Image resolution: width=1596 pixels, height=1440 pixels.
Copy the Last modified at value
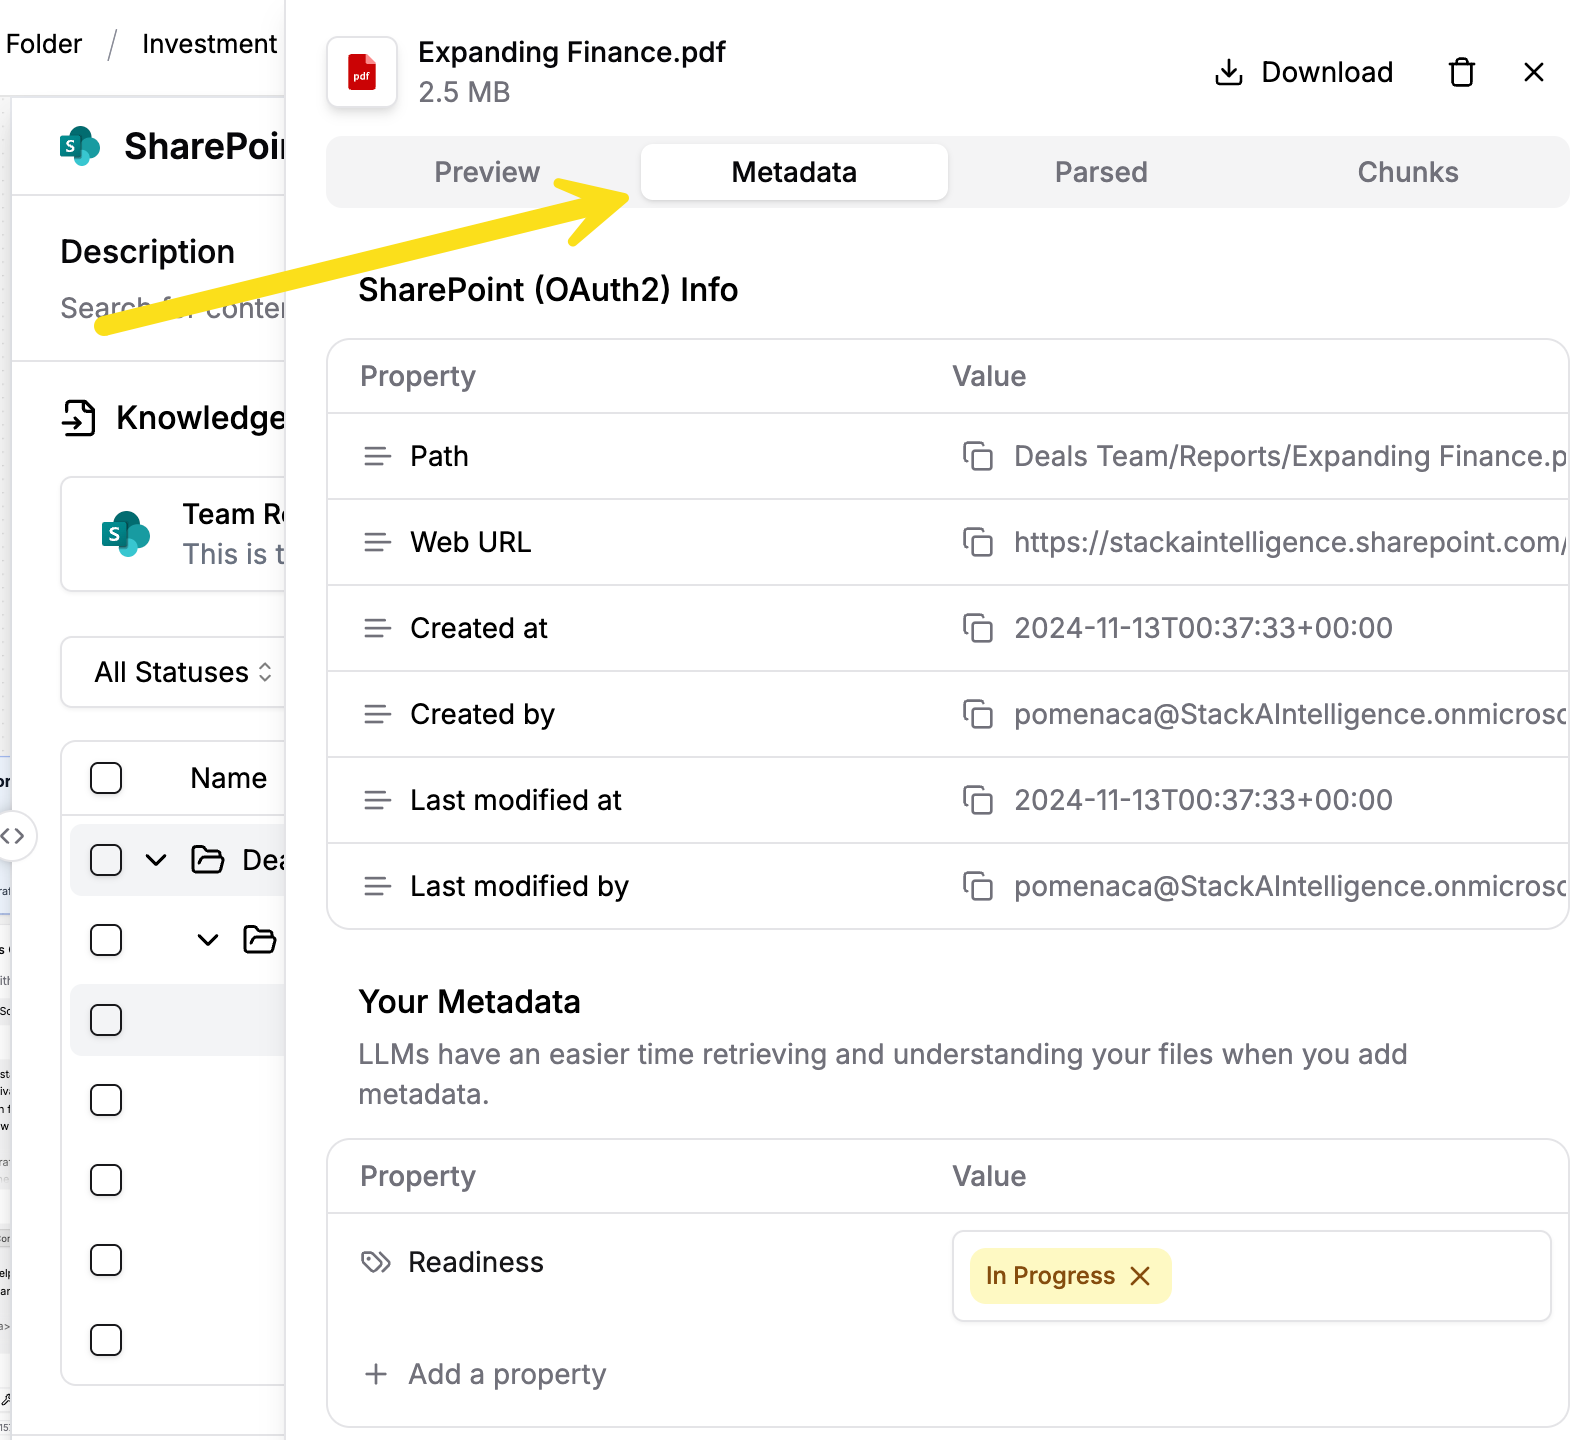[977, 800]
